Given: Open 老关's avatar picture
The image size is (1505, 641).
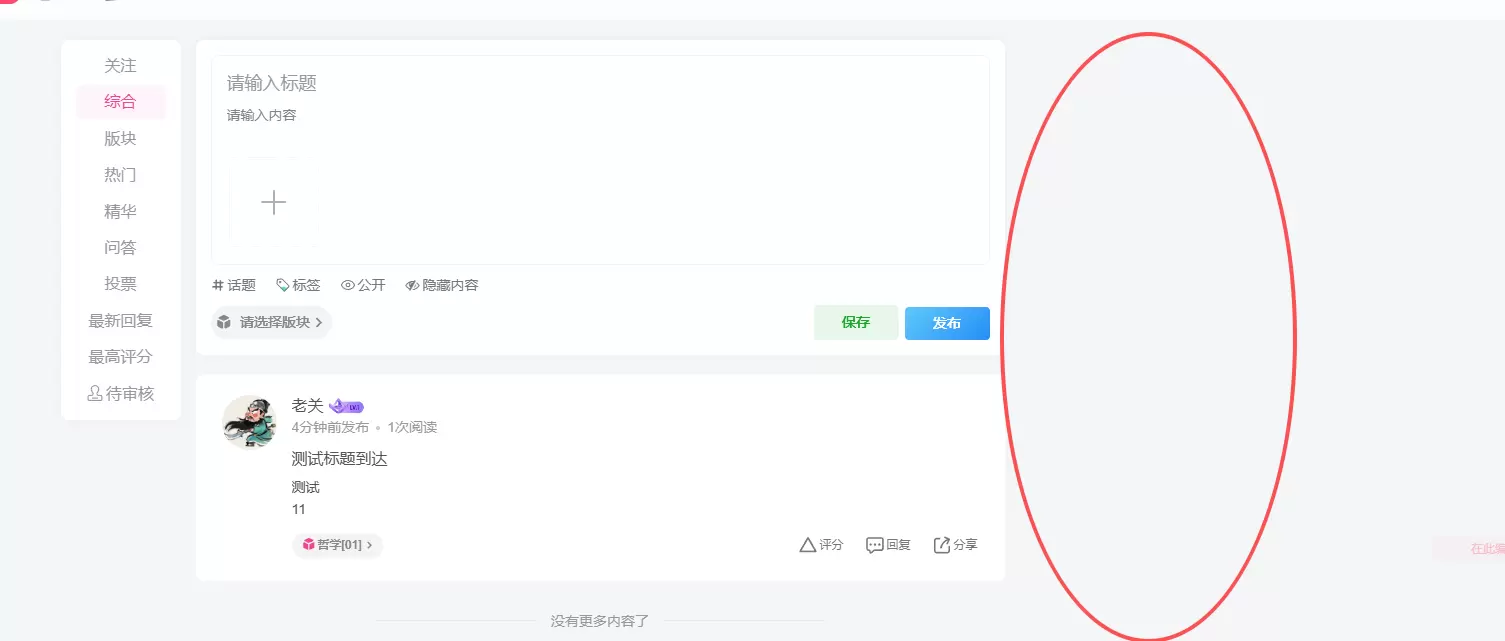Looking at the screenshot, I should click(x=249, y=422).
